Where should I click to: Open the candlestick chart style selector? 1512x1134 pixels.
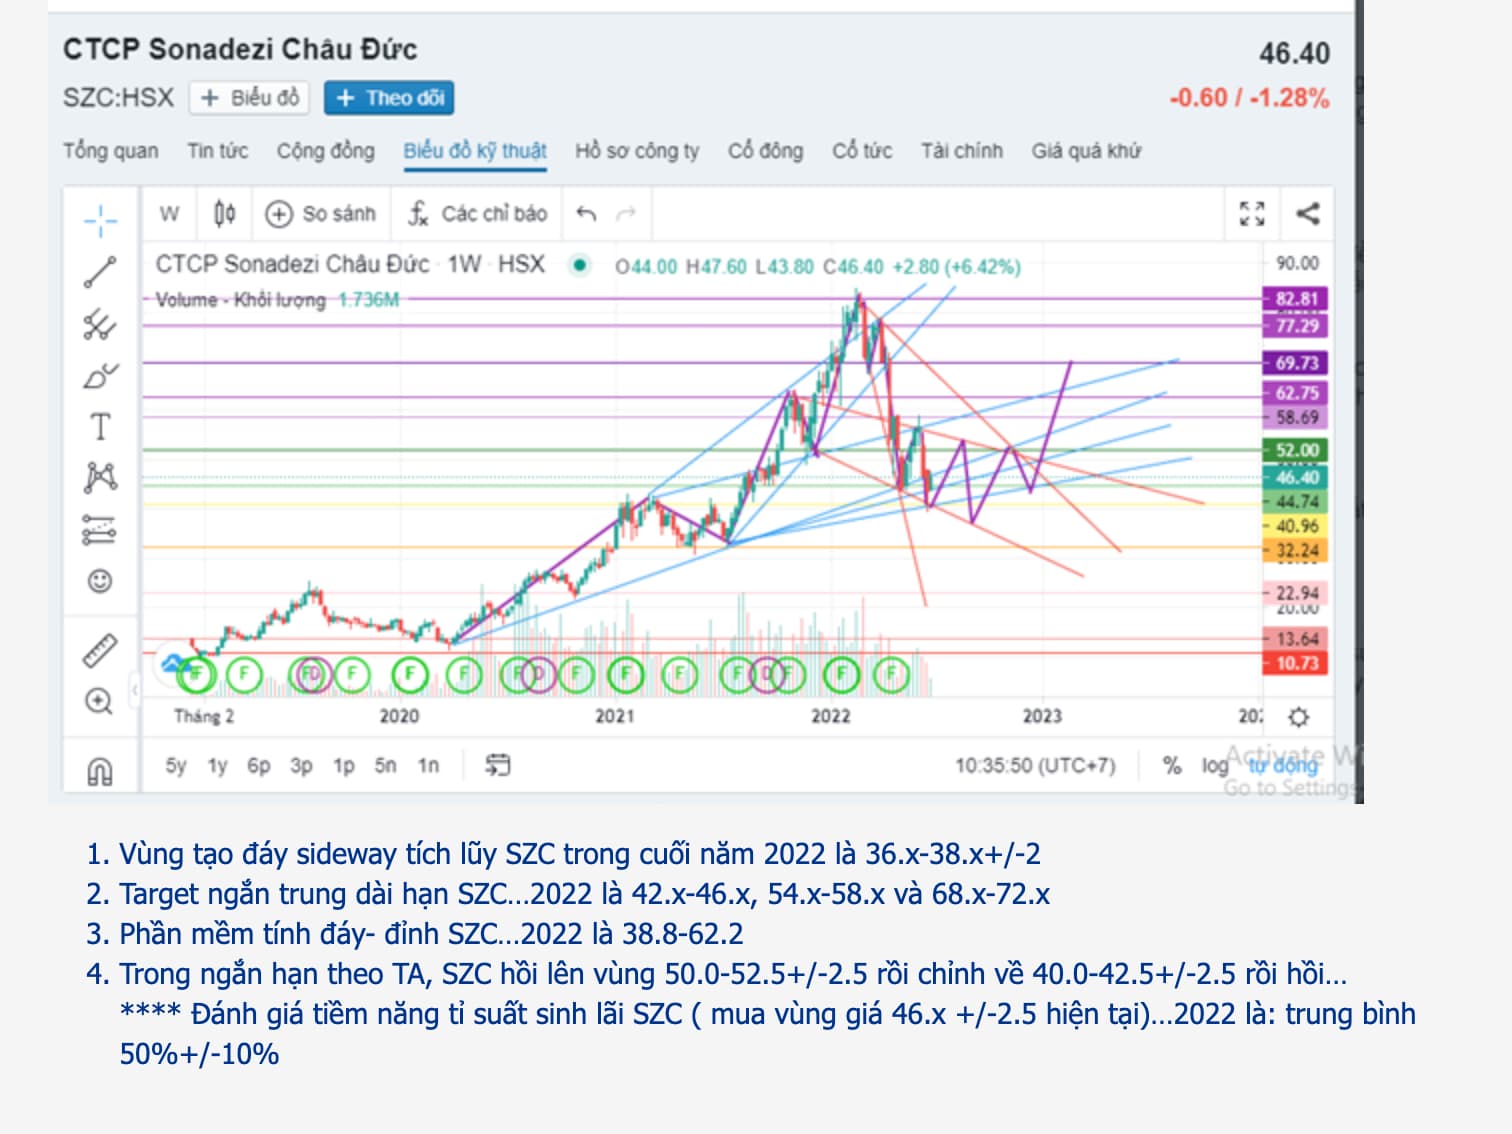(225, 213)
